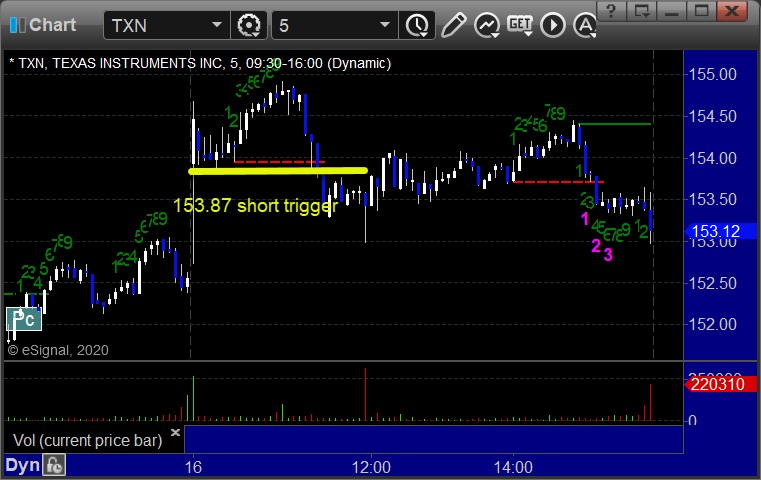Select the yellow short trigger line
The width and height of the screenshot is (761, 480).
278,170
